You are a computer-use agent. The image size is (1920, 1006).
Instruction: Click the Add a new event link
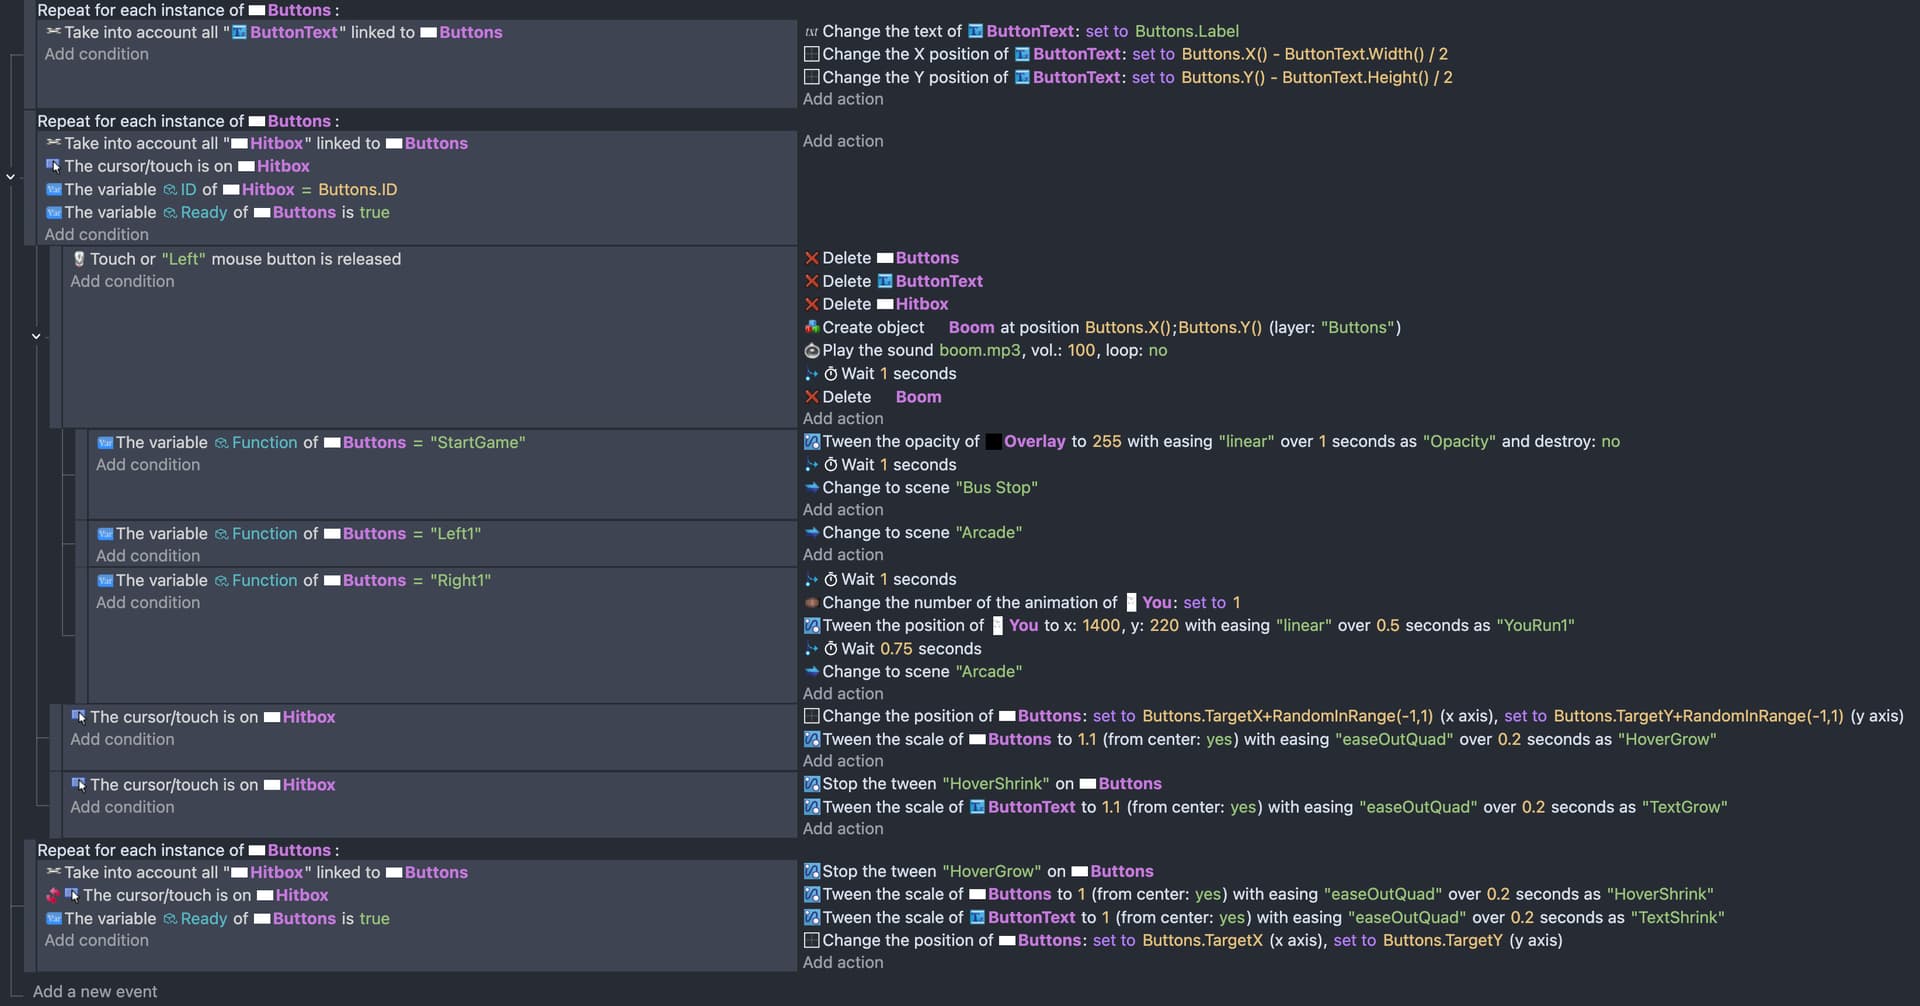pos(95,991)
